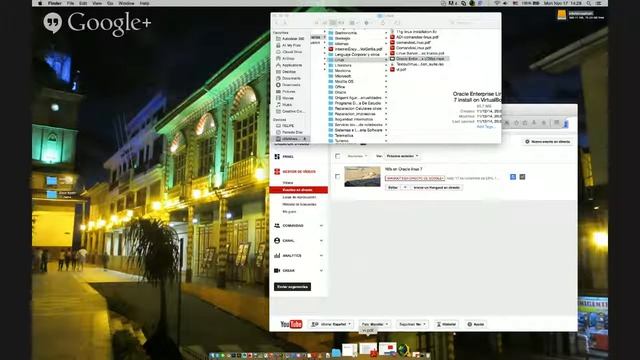Open dropdown arrow next to Editar
The height and width of the screenshot is (360, 640).
pos(405,188)
